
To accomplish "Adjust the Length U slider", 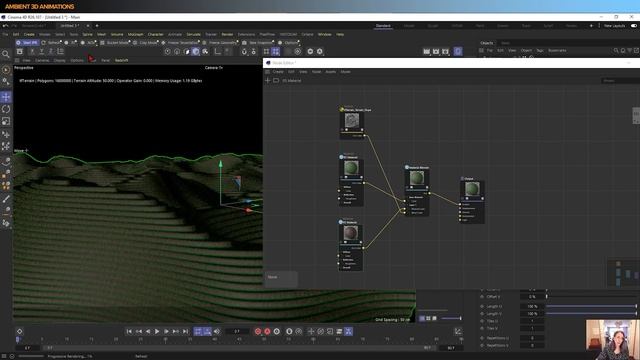I will pyautogui.click(x=591, y=306).
